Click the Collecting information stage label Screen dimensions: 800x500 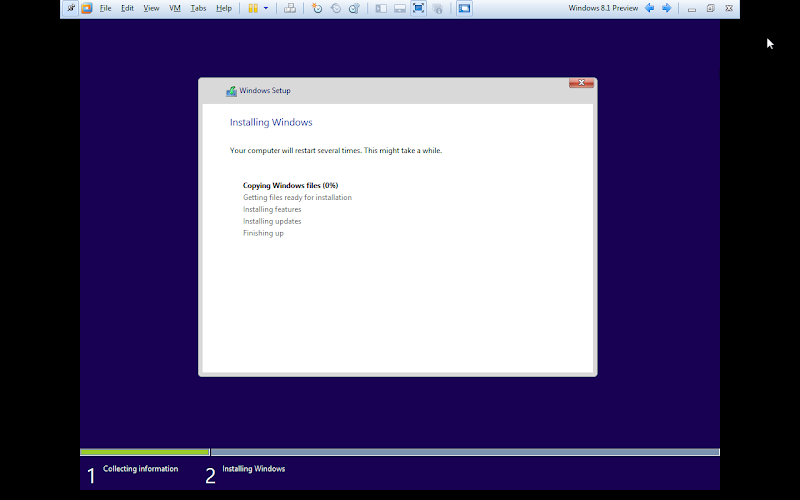(140, 469)
